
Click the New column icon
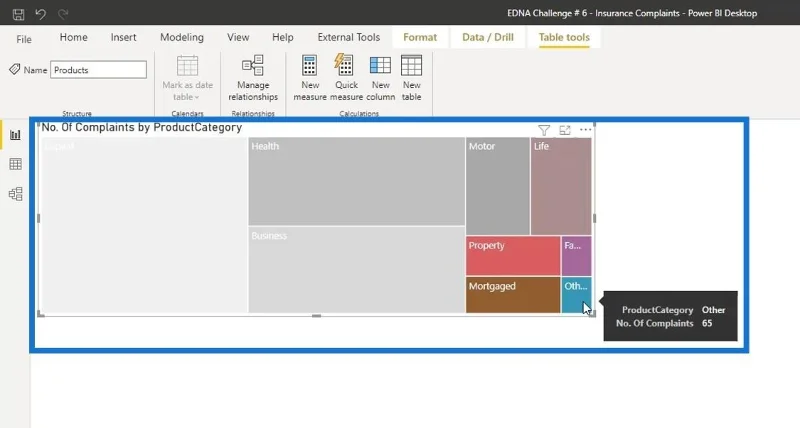(380, 65)
